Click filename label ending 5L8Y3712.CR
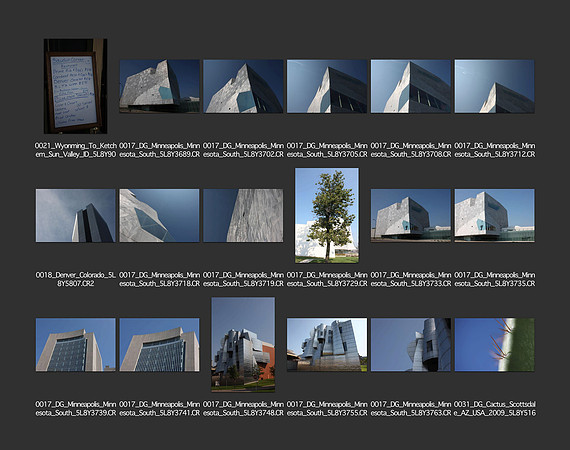The height and width of the screenshot is (450, 570). click(x=494, y=150)
